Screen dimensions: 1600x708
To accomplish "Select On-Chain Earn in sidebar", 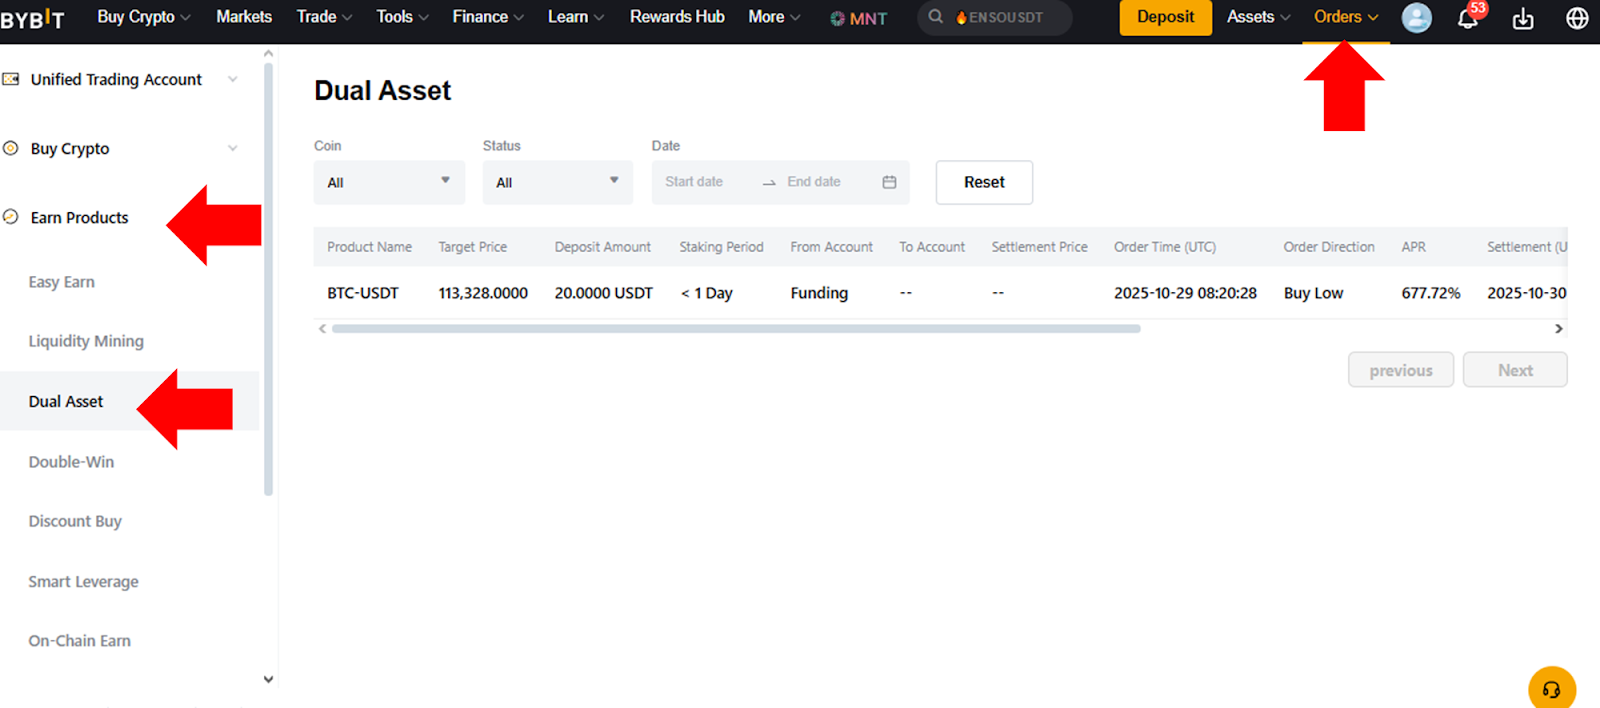I will click(x=80, y=641).
